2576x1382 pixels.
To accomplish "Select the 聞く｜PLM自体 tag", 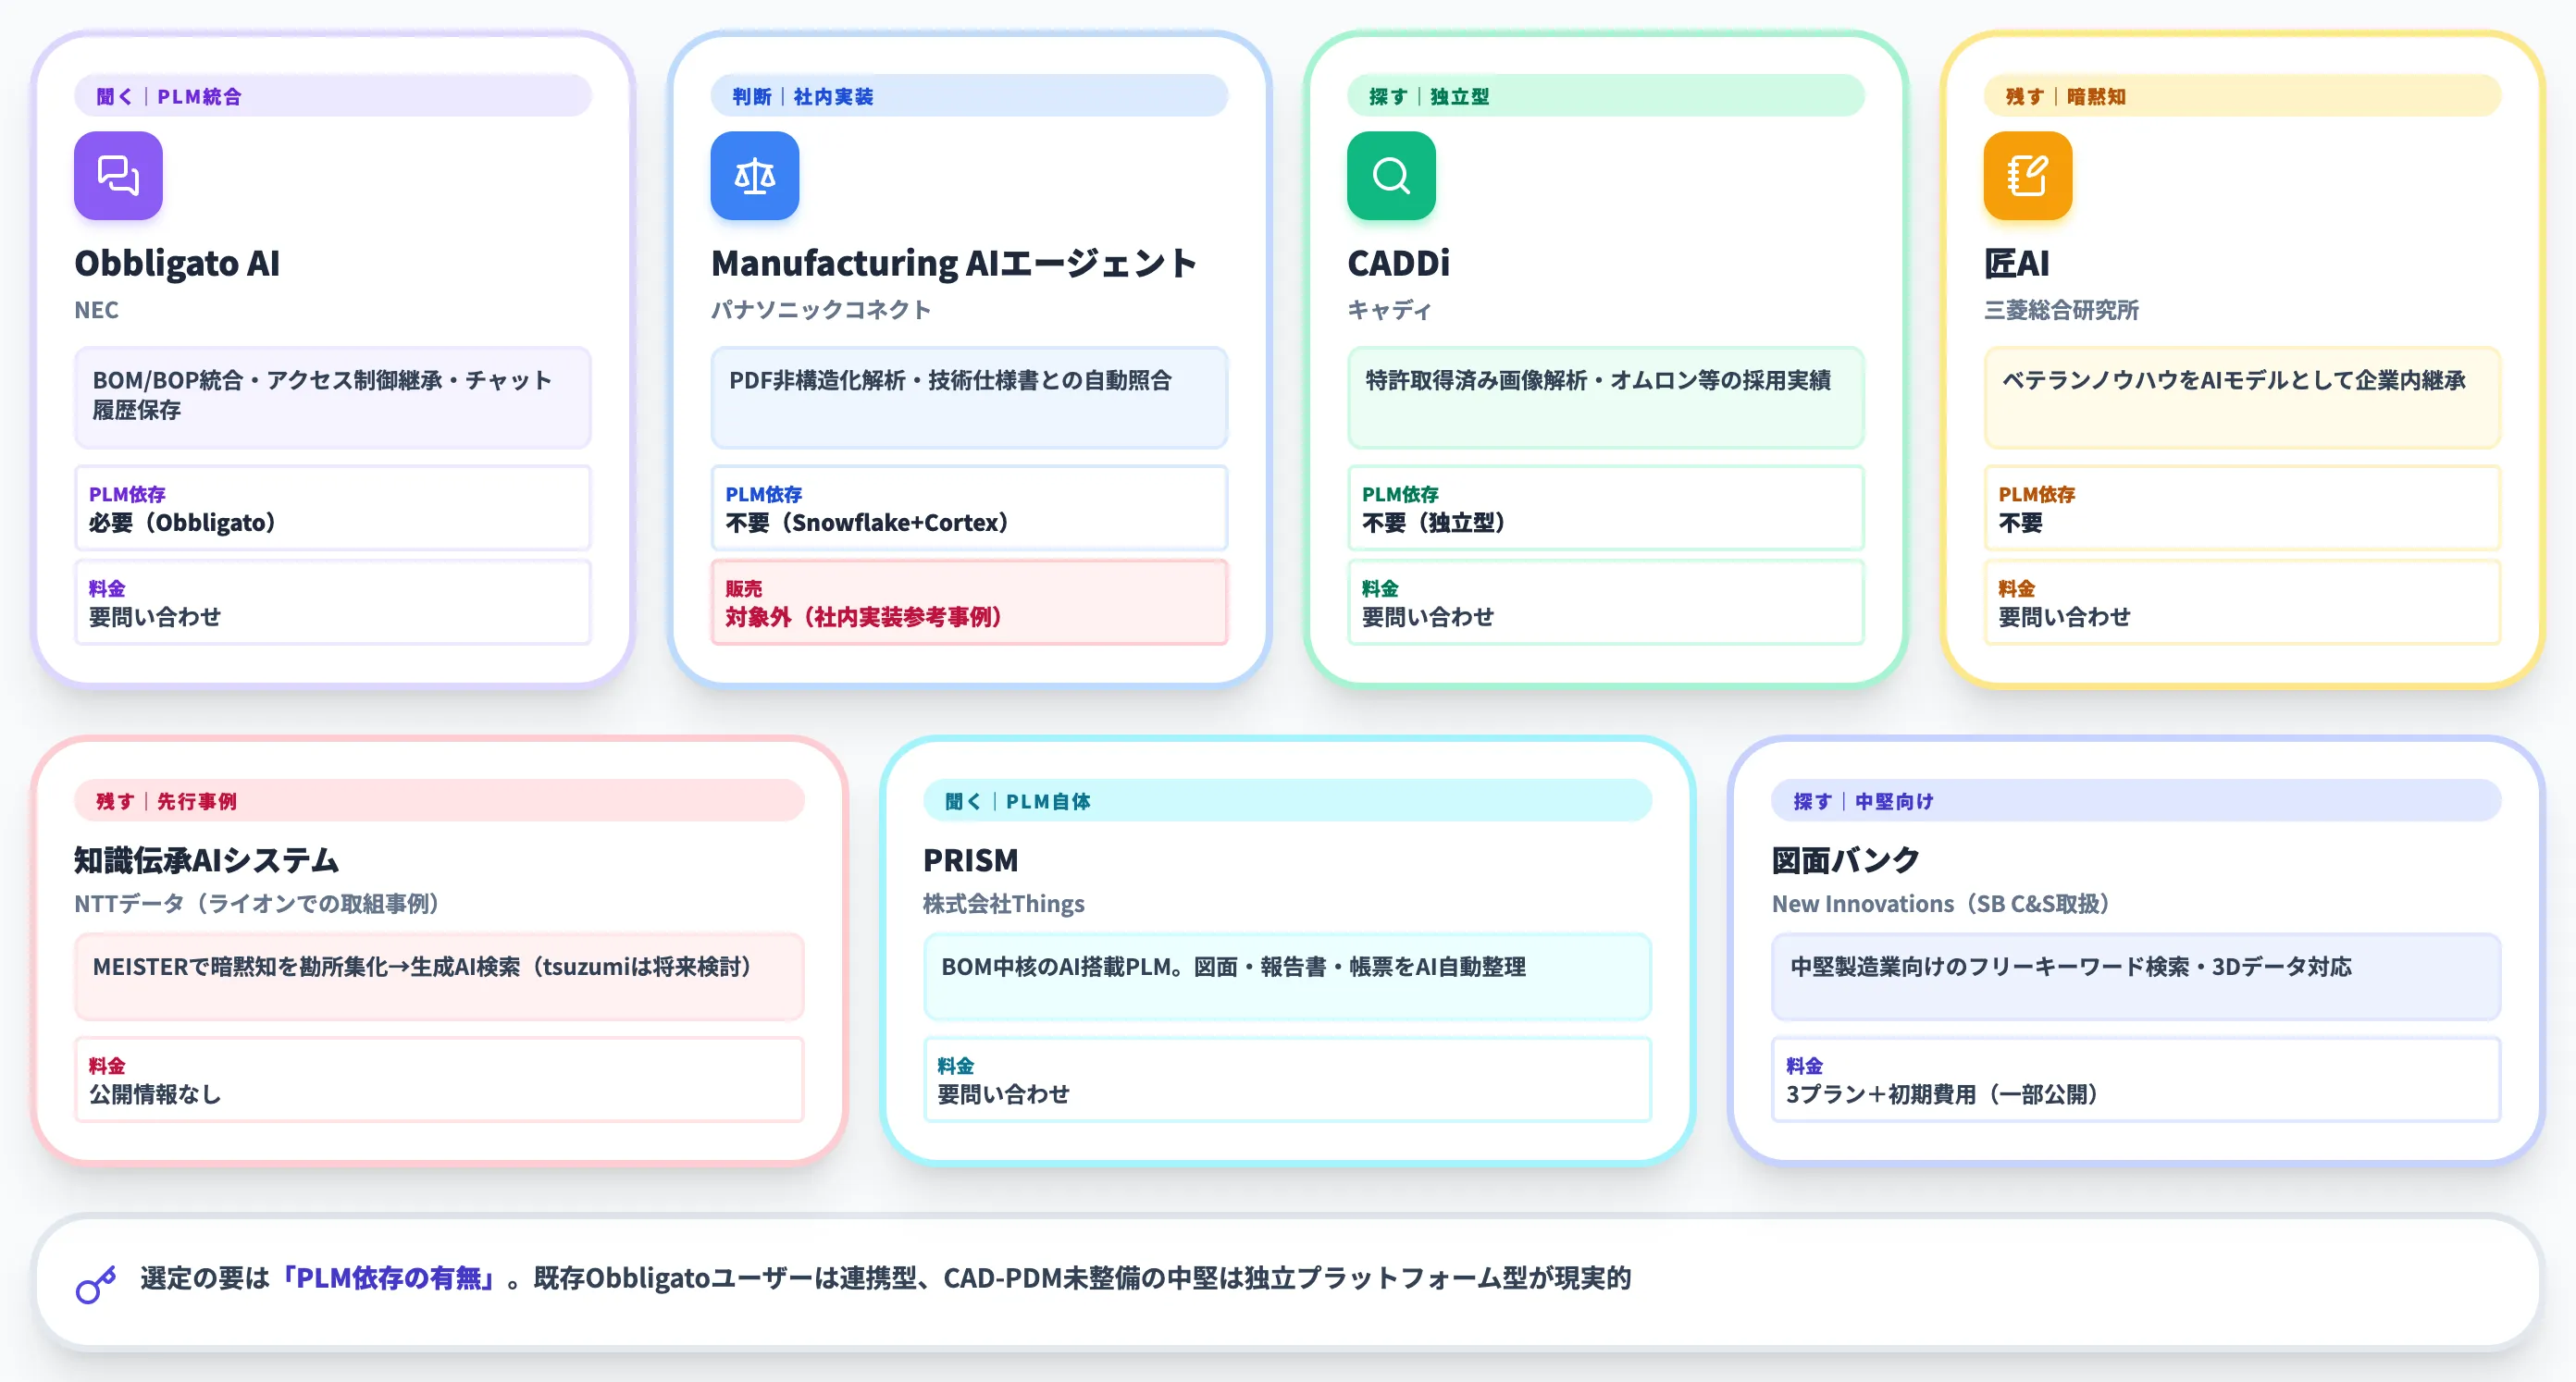I will pos(1287,801).
